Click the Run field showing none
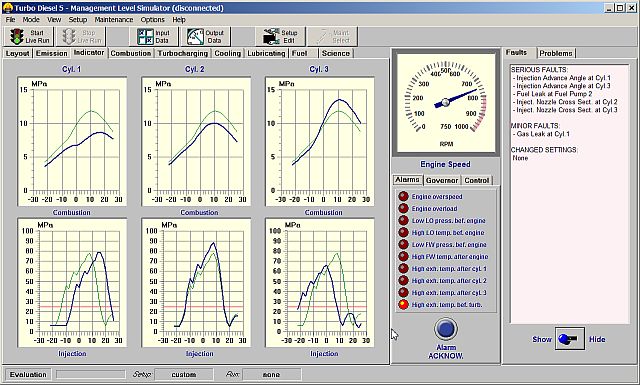 271,374
